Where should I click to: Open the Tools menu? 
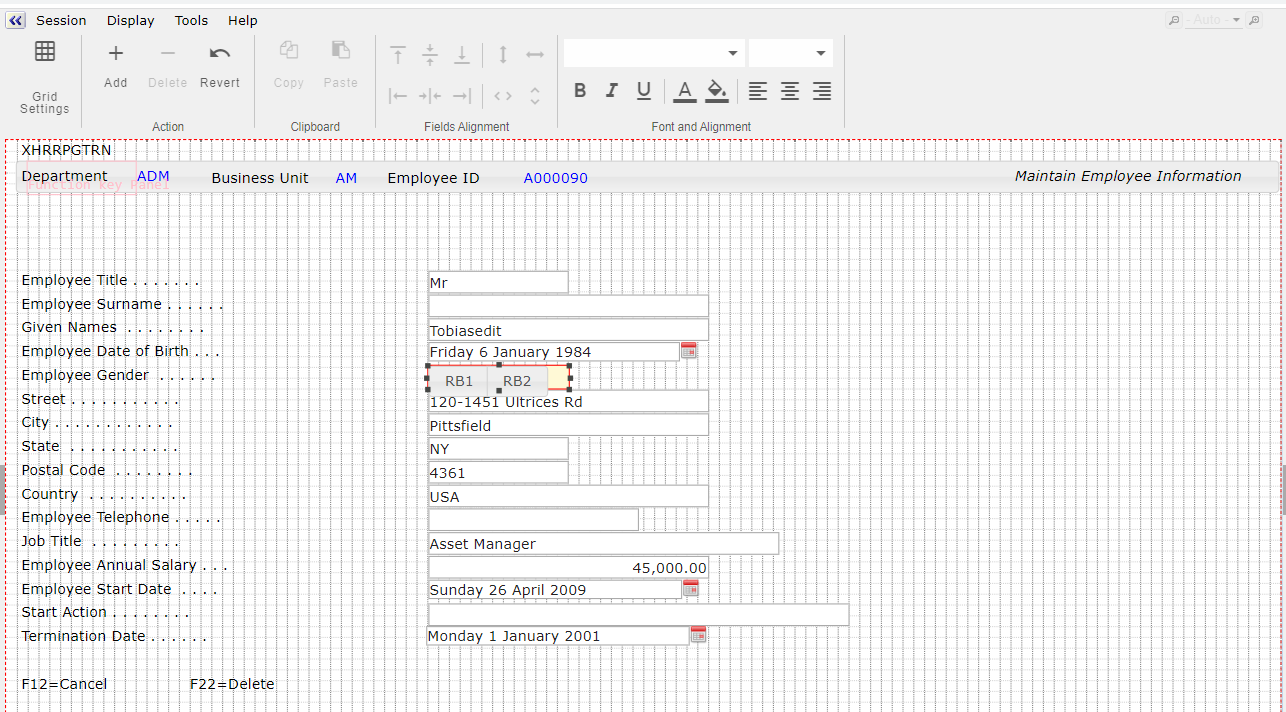[191, 20]
